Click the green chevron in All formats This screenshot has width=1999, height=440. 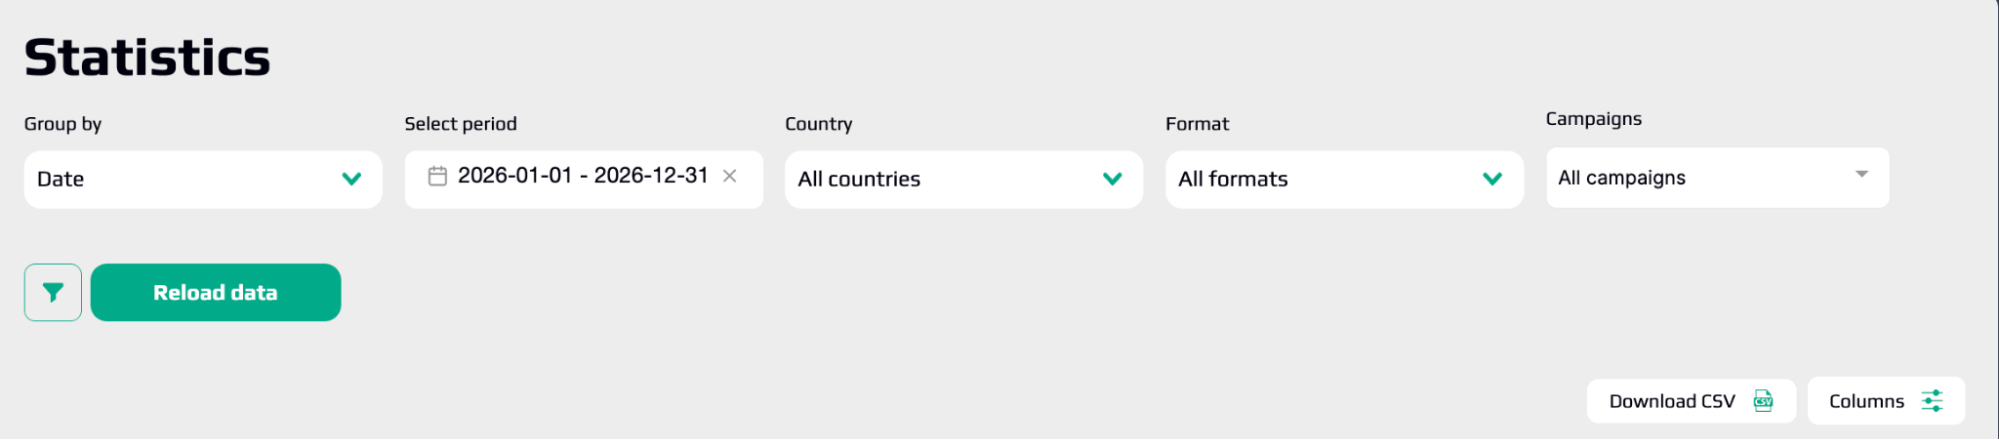tap(1492, 179)
